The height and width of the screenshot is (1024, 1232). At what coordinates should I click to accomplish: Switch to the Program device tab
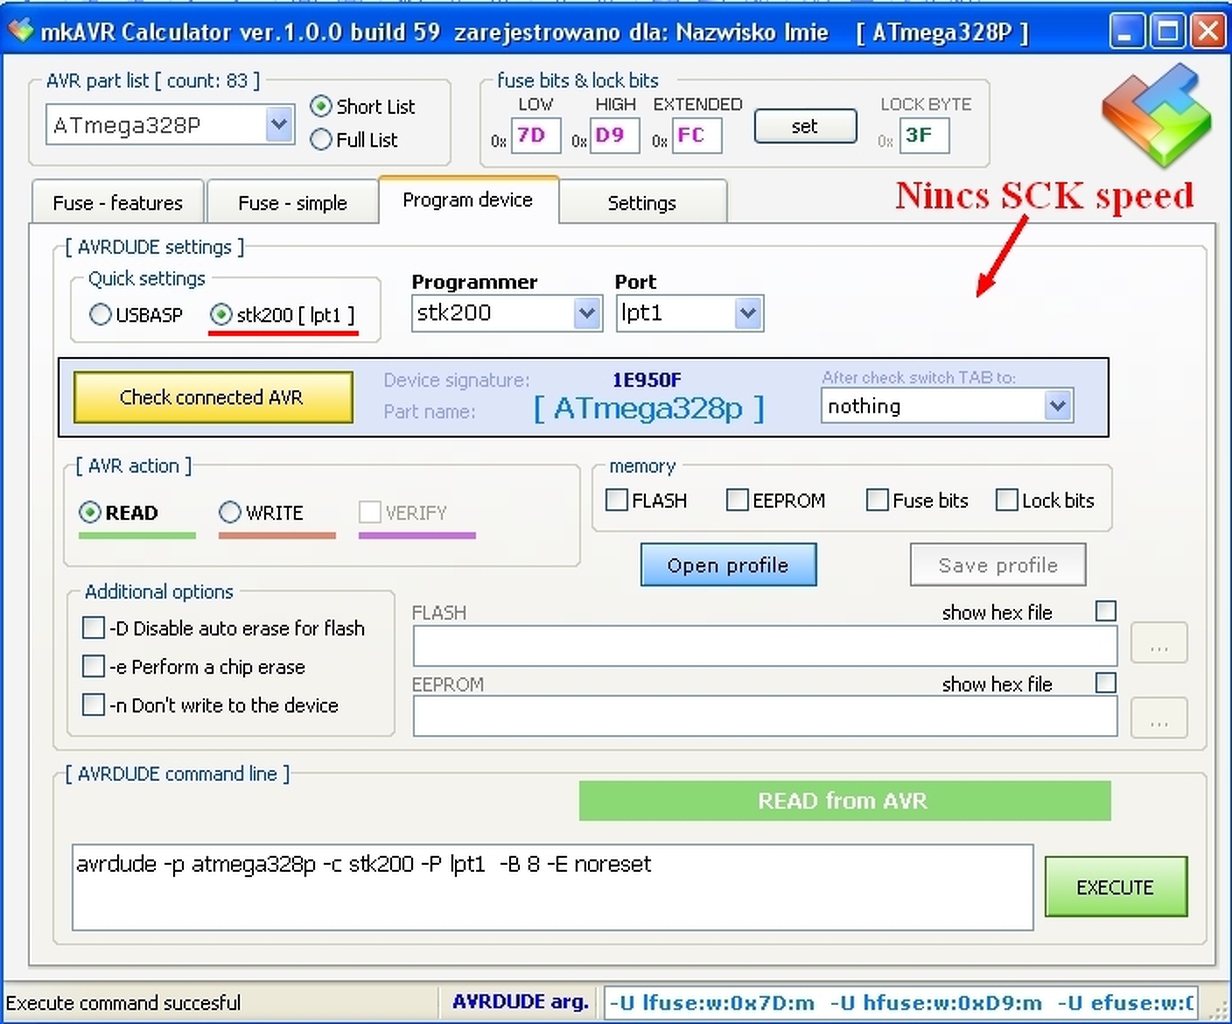468,200
